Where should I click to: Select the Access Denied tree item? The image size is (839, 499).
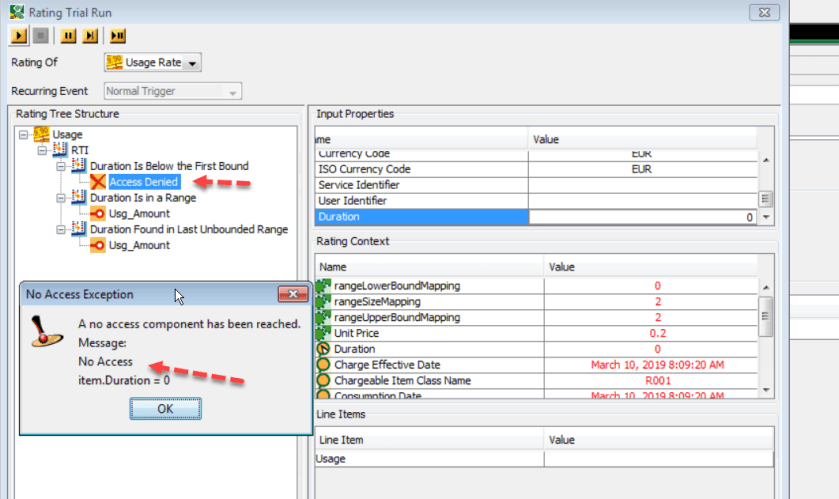click(144, 182)
